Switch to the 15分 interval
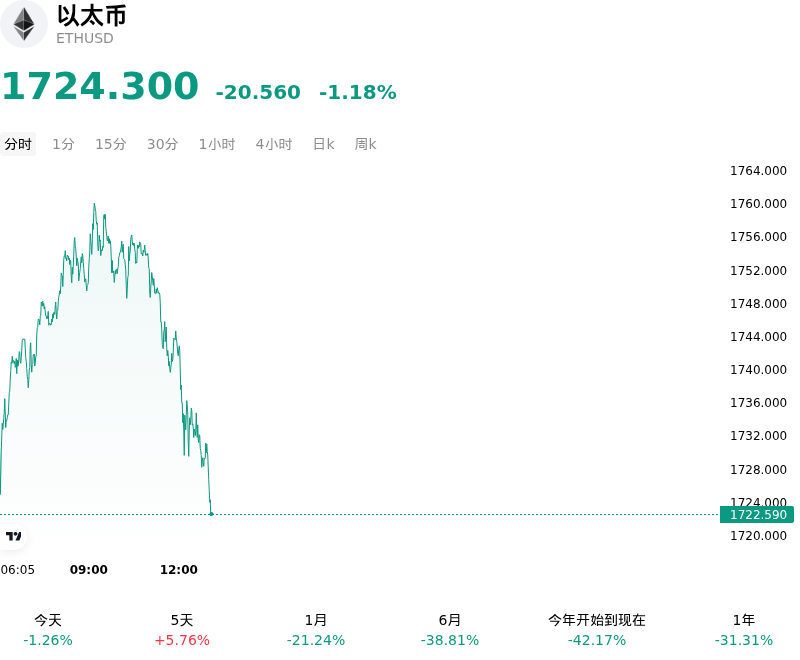The height and width of the screenshot is (660, 800). 111,144
